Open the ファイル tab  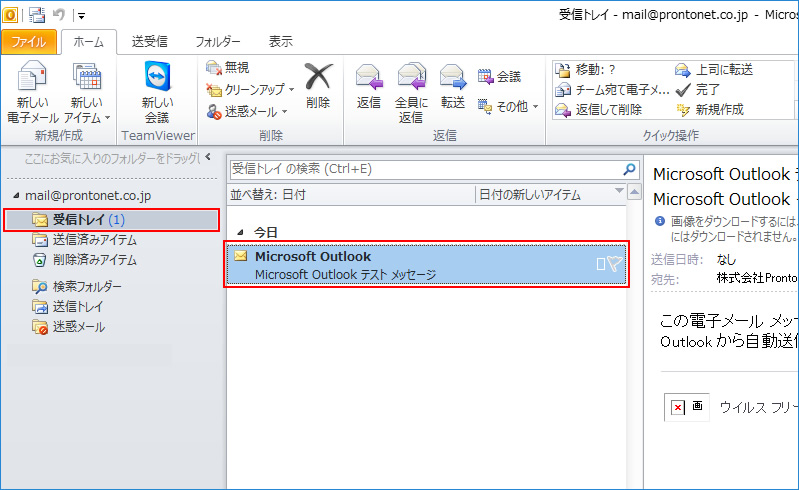29,42
